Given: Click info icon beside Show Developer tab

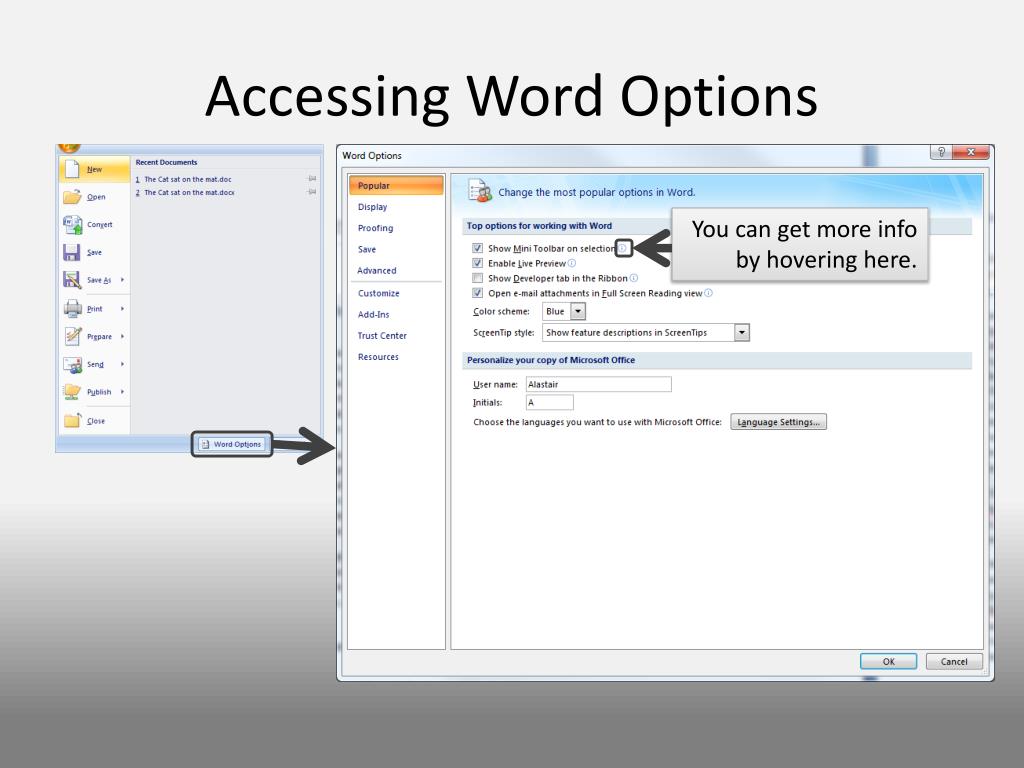Looking at the screenshot, I should [633, 278].
